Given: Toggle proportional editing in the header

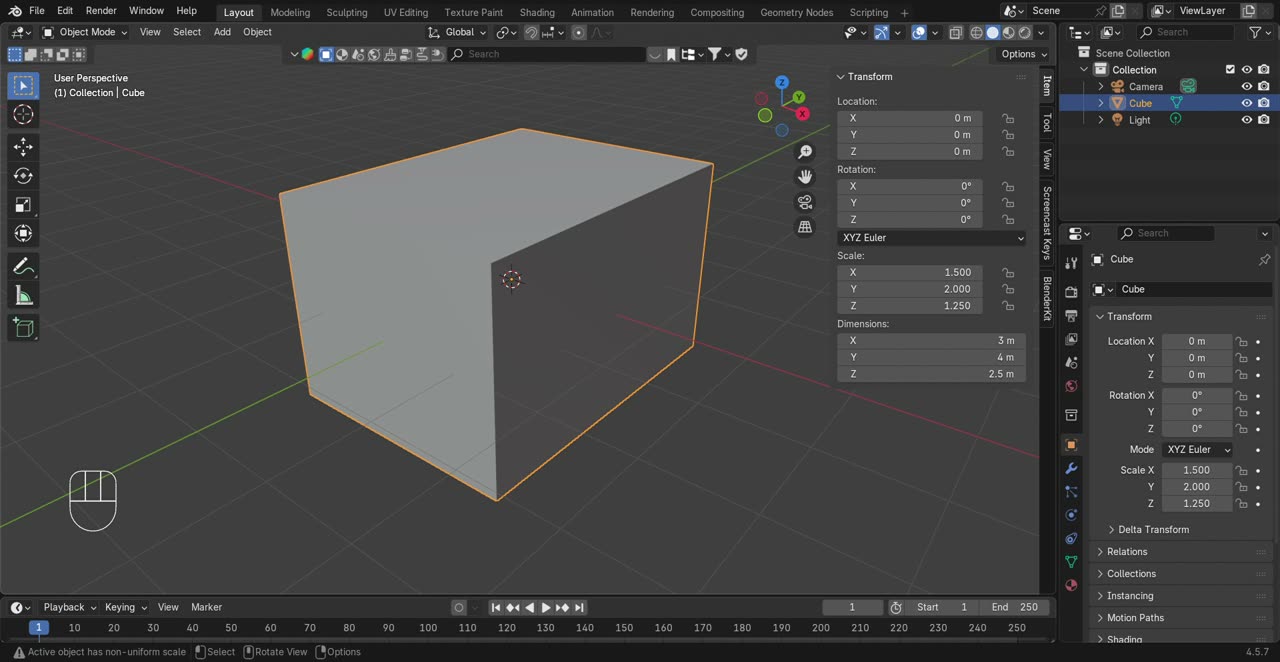Looking at the screenshot, I should coord(577,32).
